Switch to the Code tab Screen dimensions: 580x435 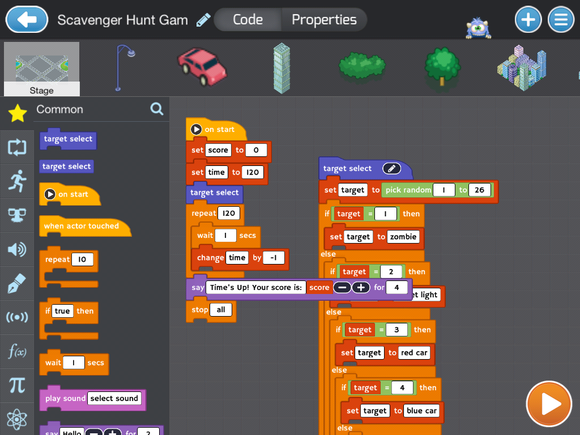click(x=247, y=20)
